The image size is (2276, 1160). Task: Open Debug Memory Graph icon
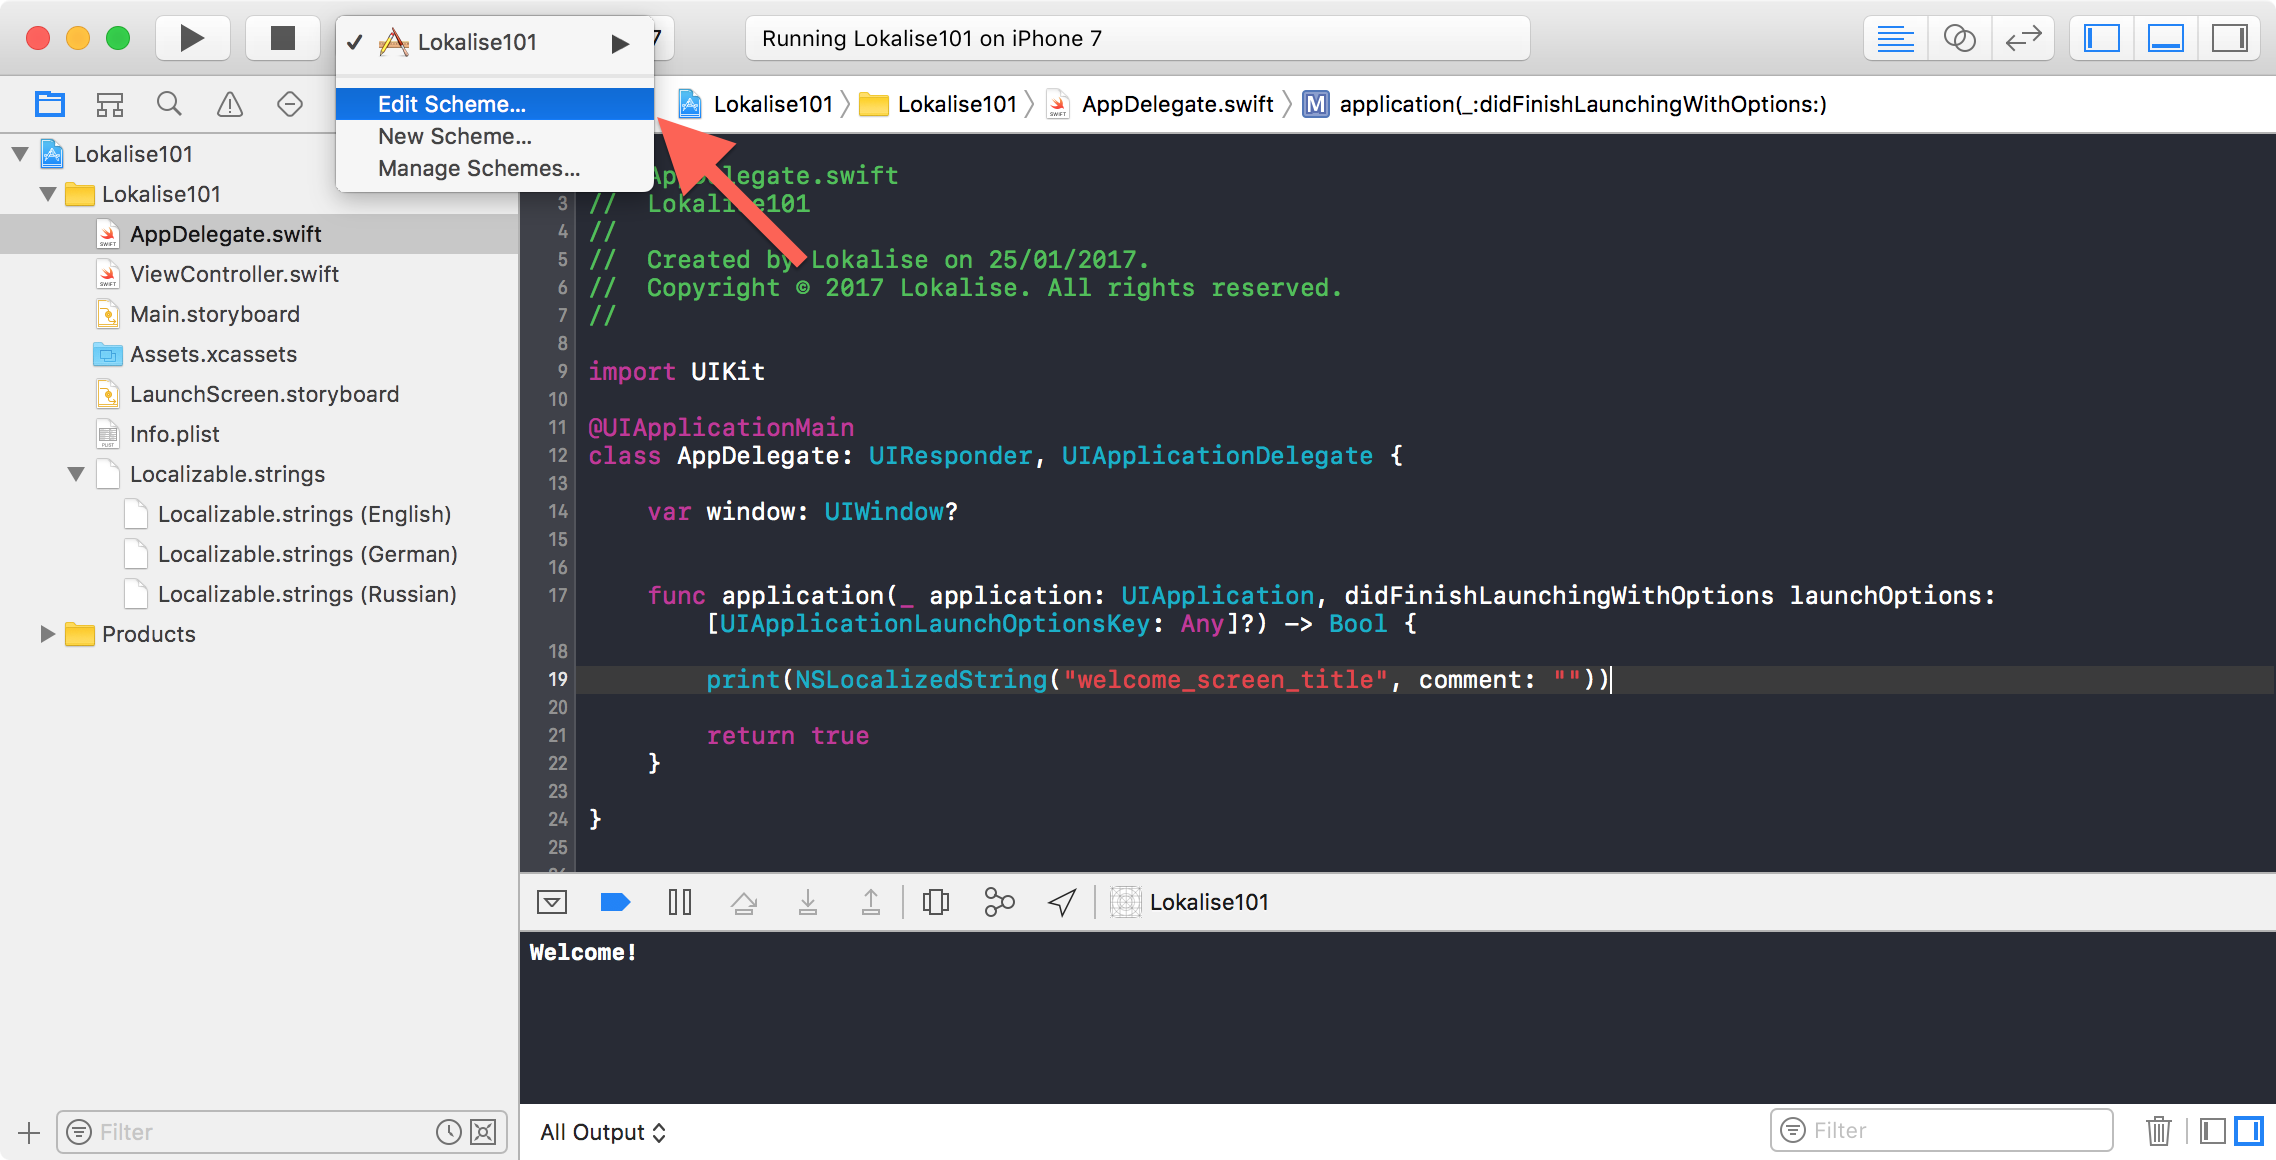(999, 903)
